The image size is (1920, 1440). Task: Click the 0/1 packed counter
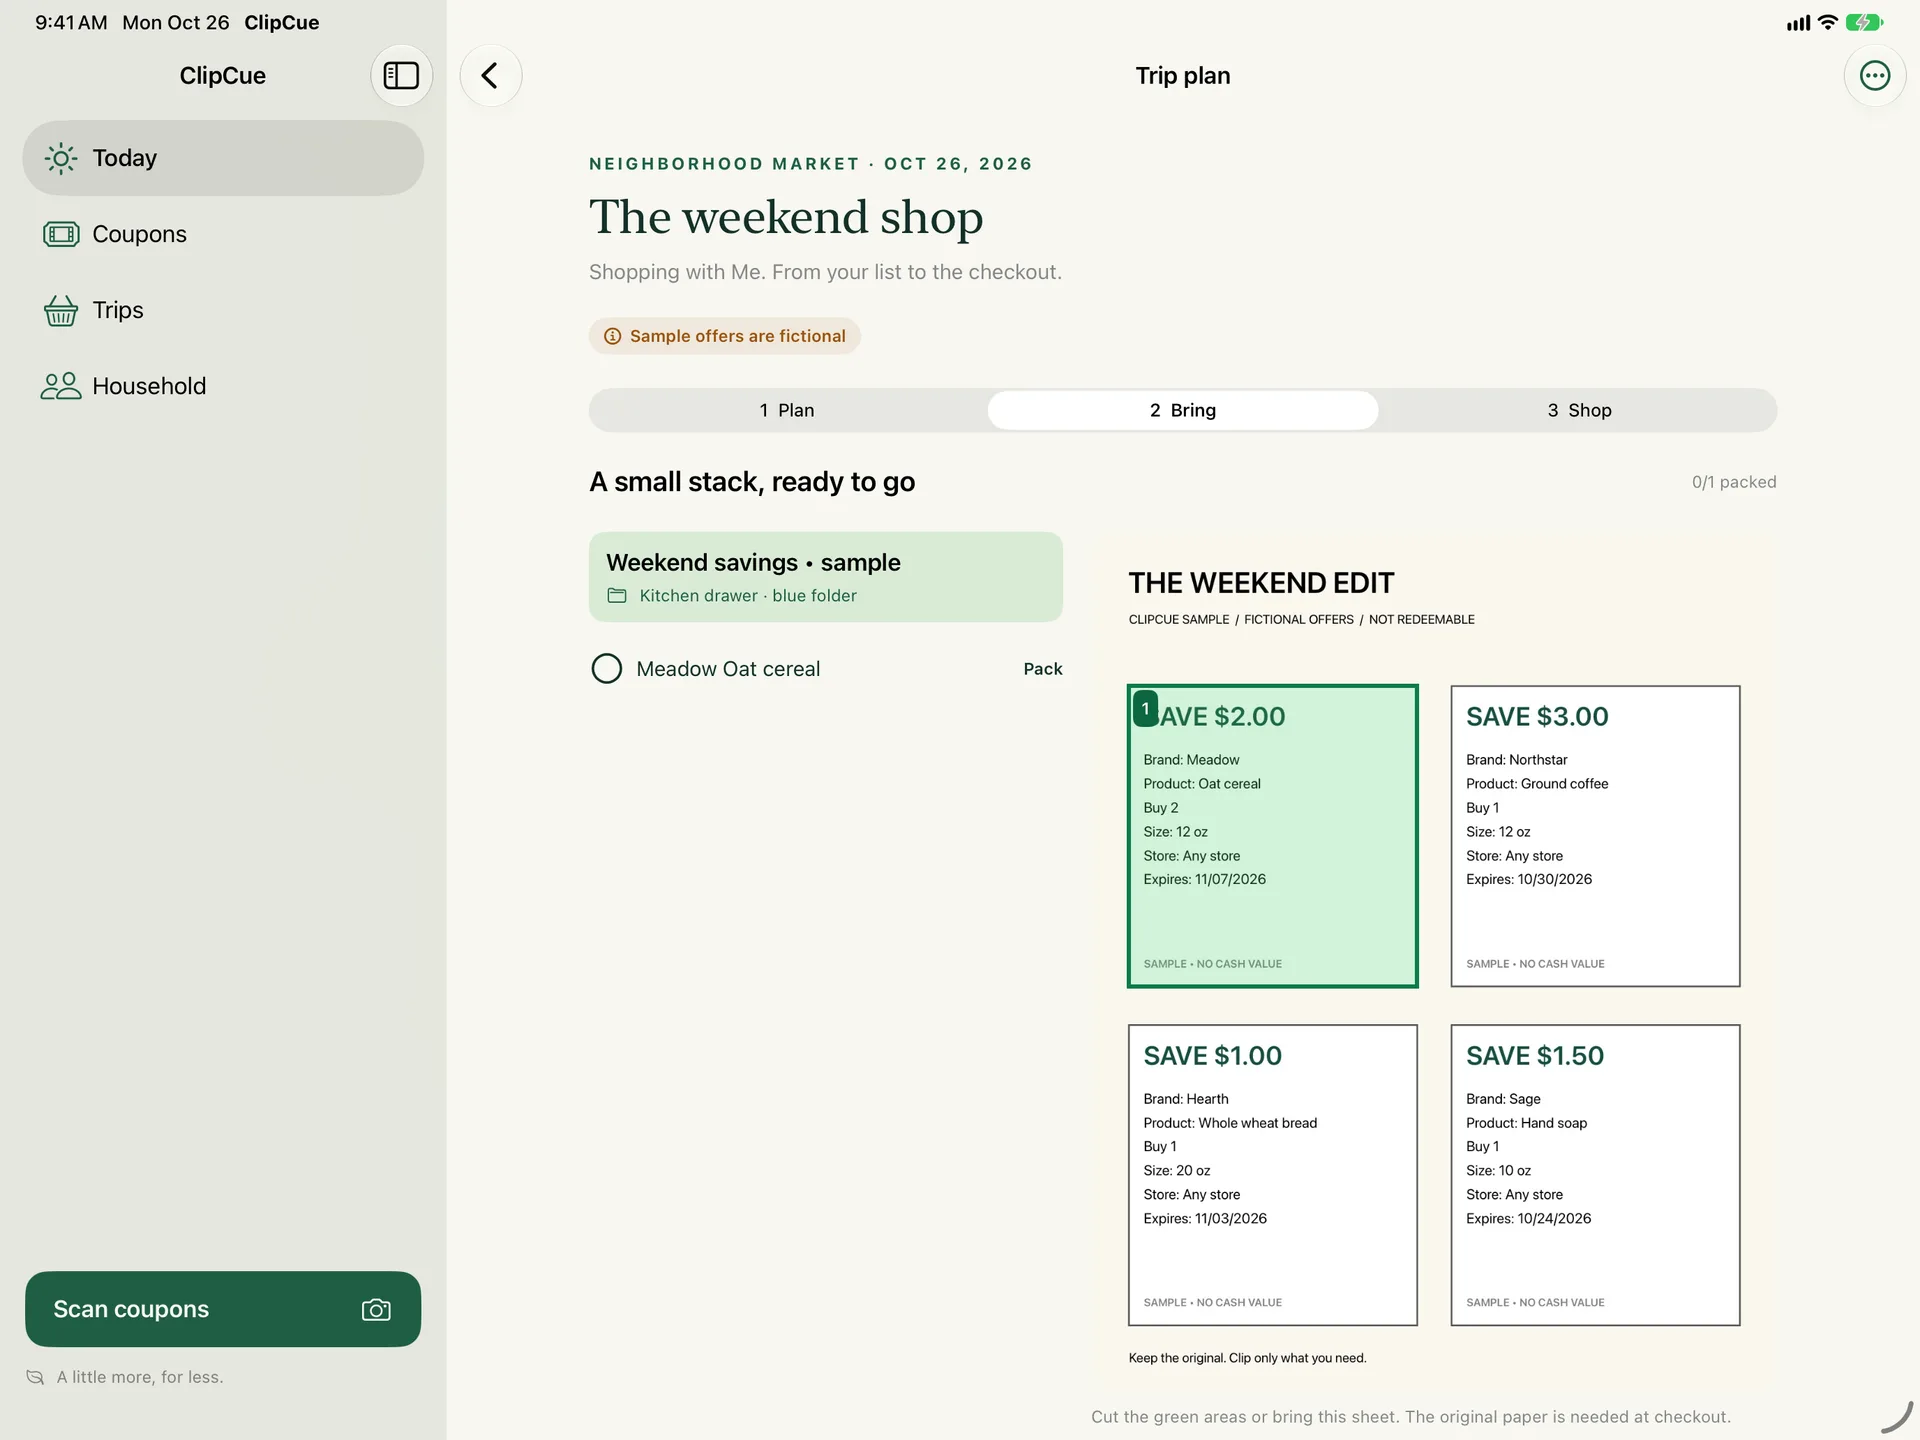(x=1733, y=482)
